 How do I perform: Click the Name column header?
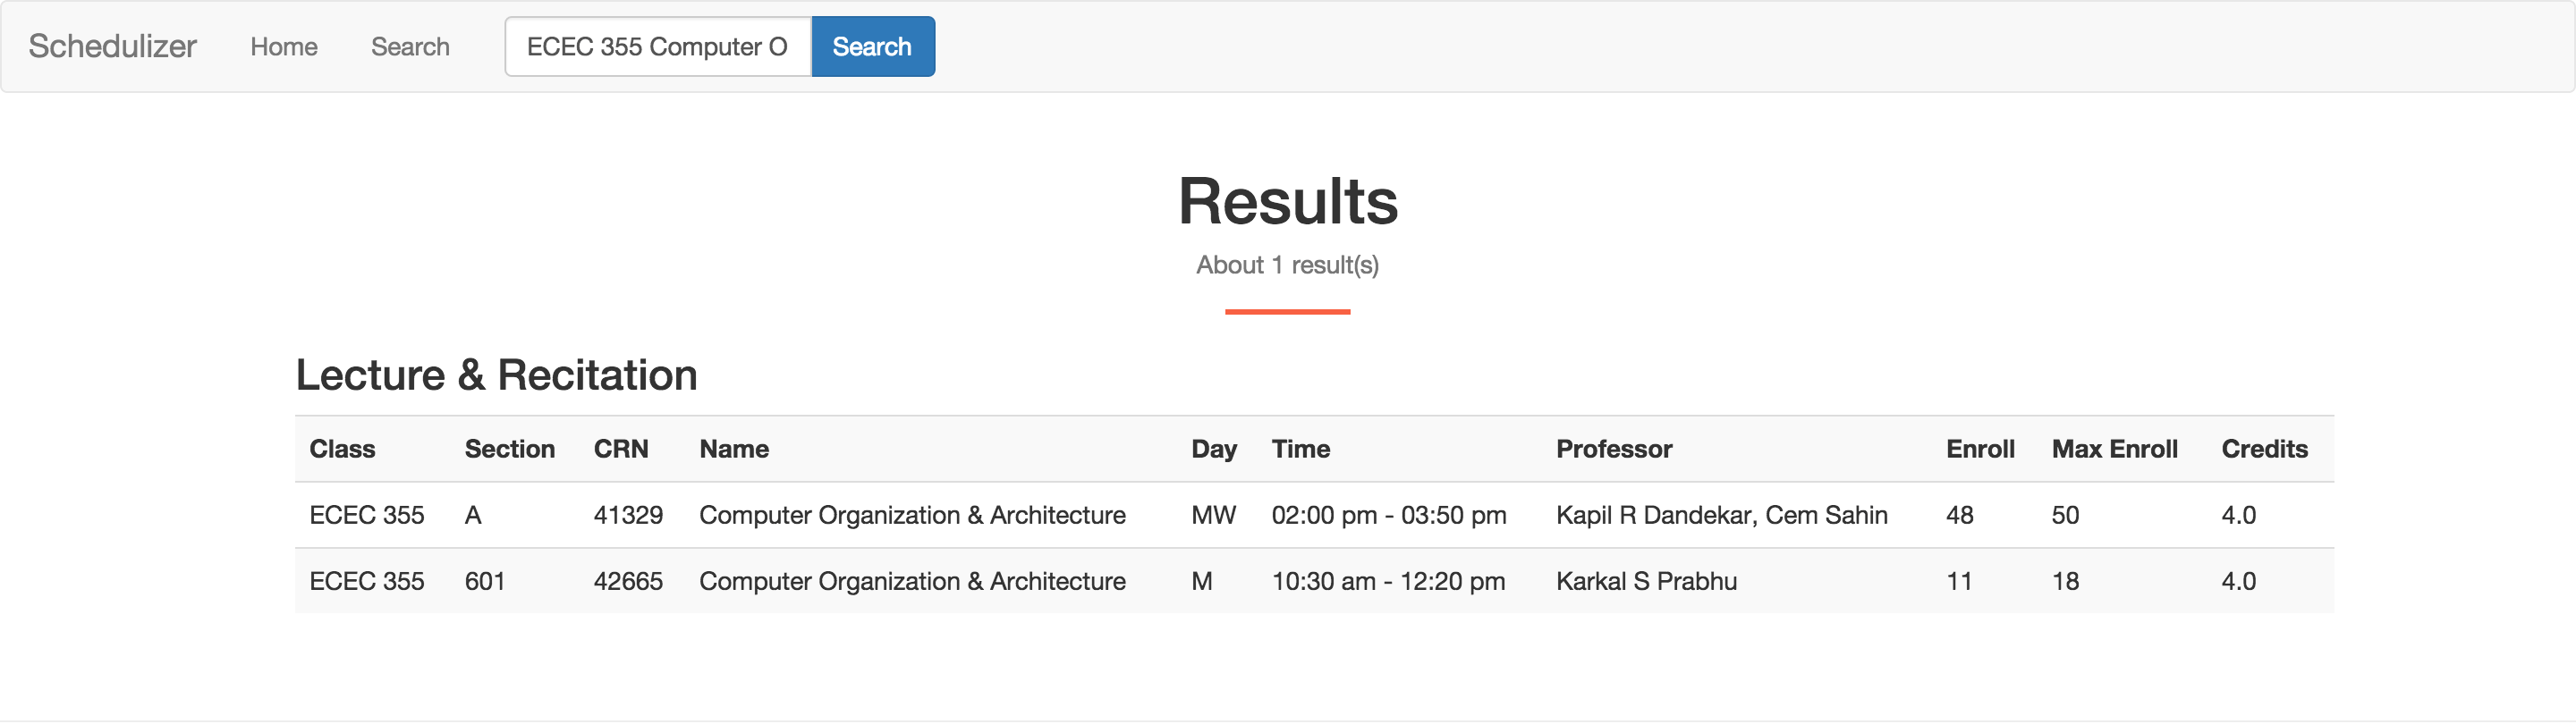(733, 449)
